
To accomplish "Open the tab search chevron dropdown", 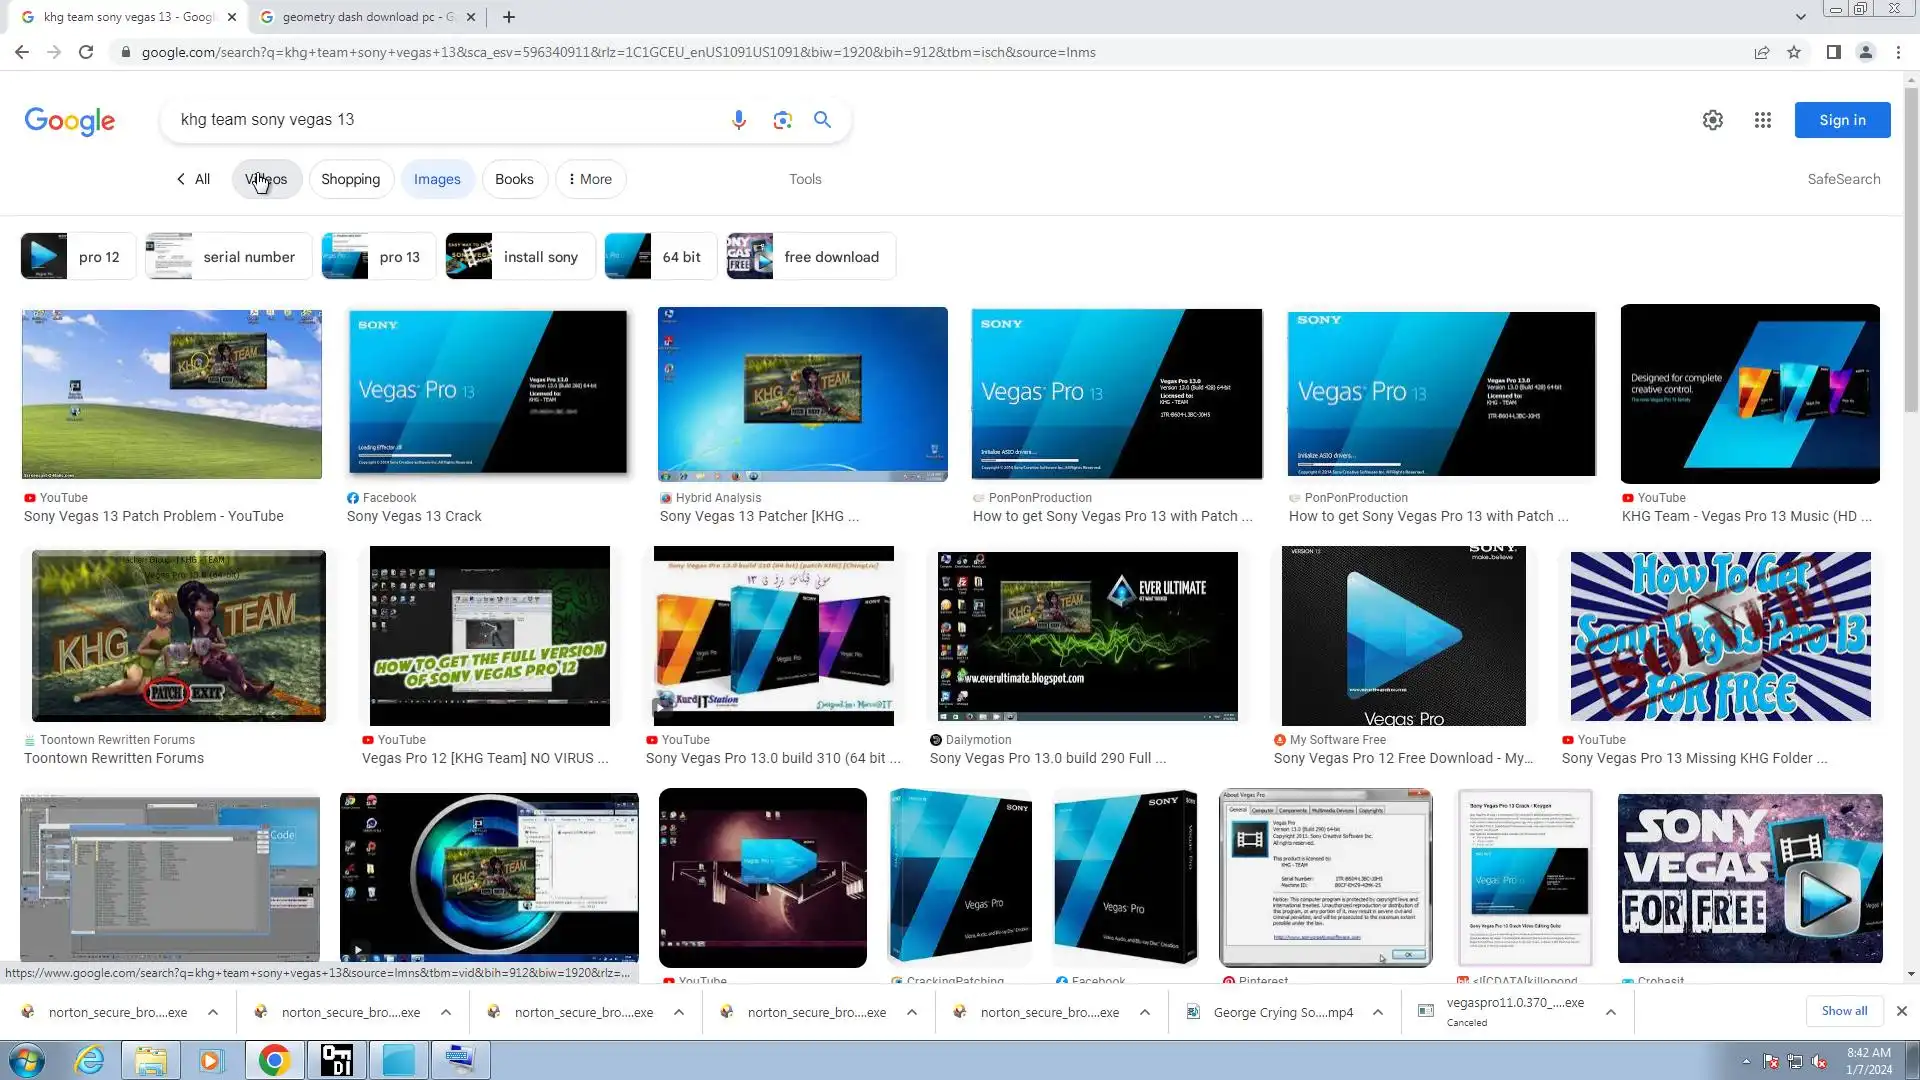I will tap(1800, 17).
